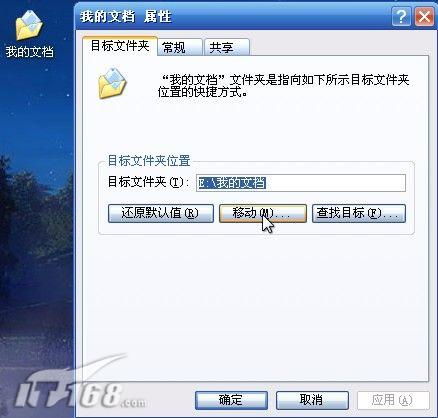Click the 还原默认值(R) button
Image resolution: width=438 pixels, height=418 pixels.
[x=161, y=213]
